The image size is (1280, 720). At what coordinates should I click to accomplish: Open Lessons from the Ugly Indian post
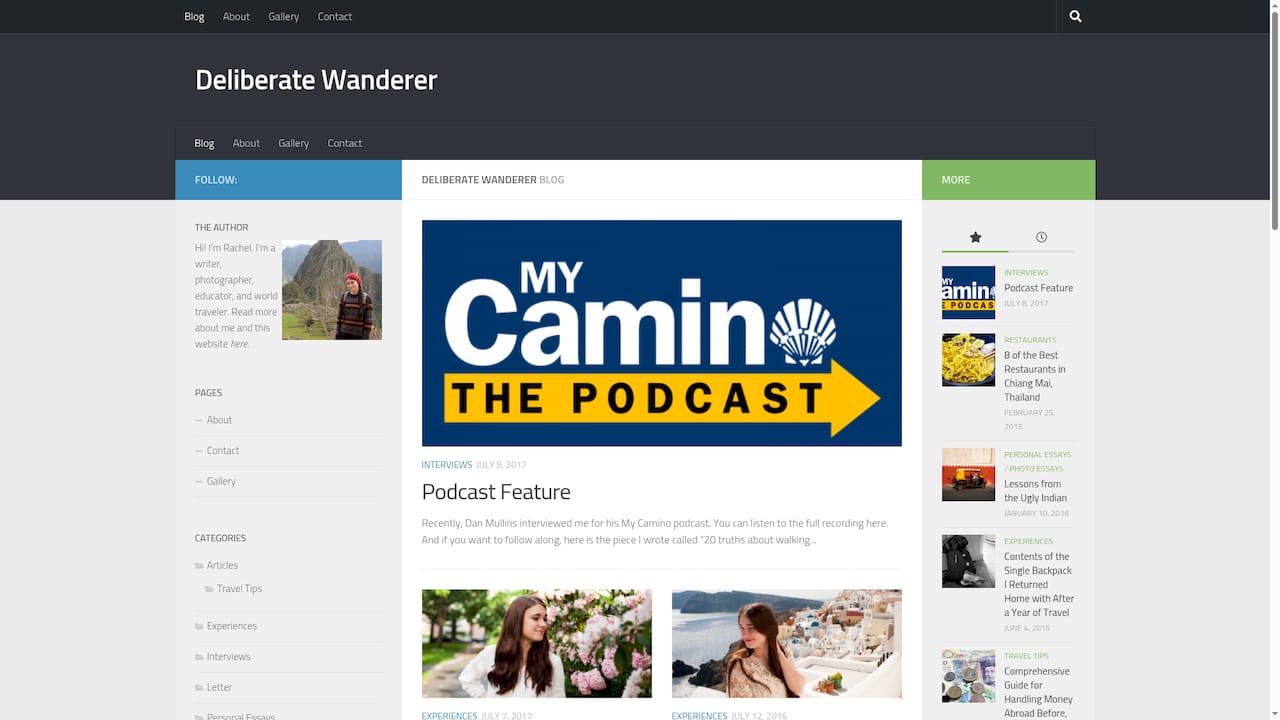tap(1035, 491)
